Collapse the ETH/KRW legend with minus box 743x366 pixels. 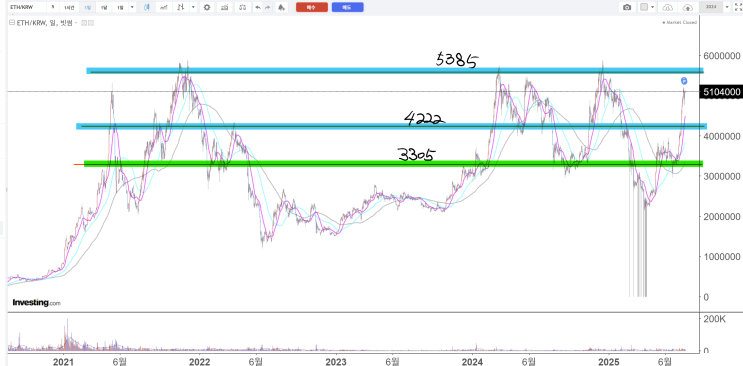click(x=12, y=22)
